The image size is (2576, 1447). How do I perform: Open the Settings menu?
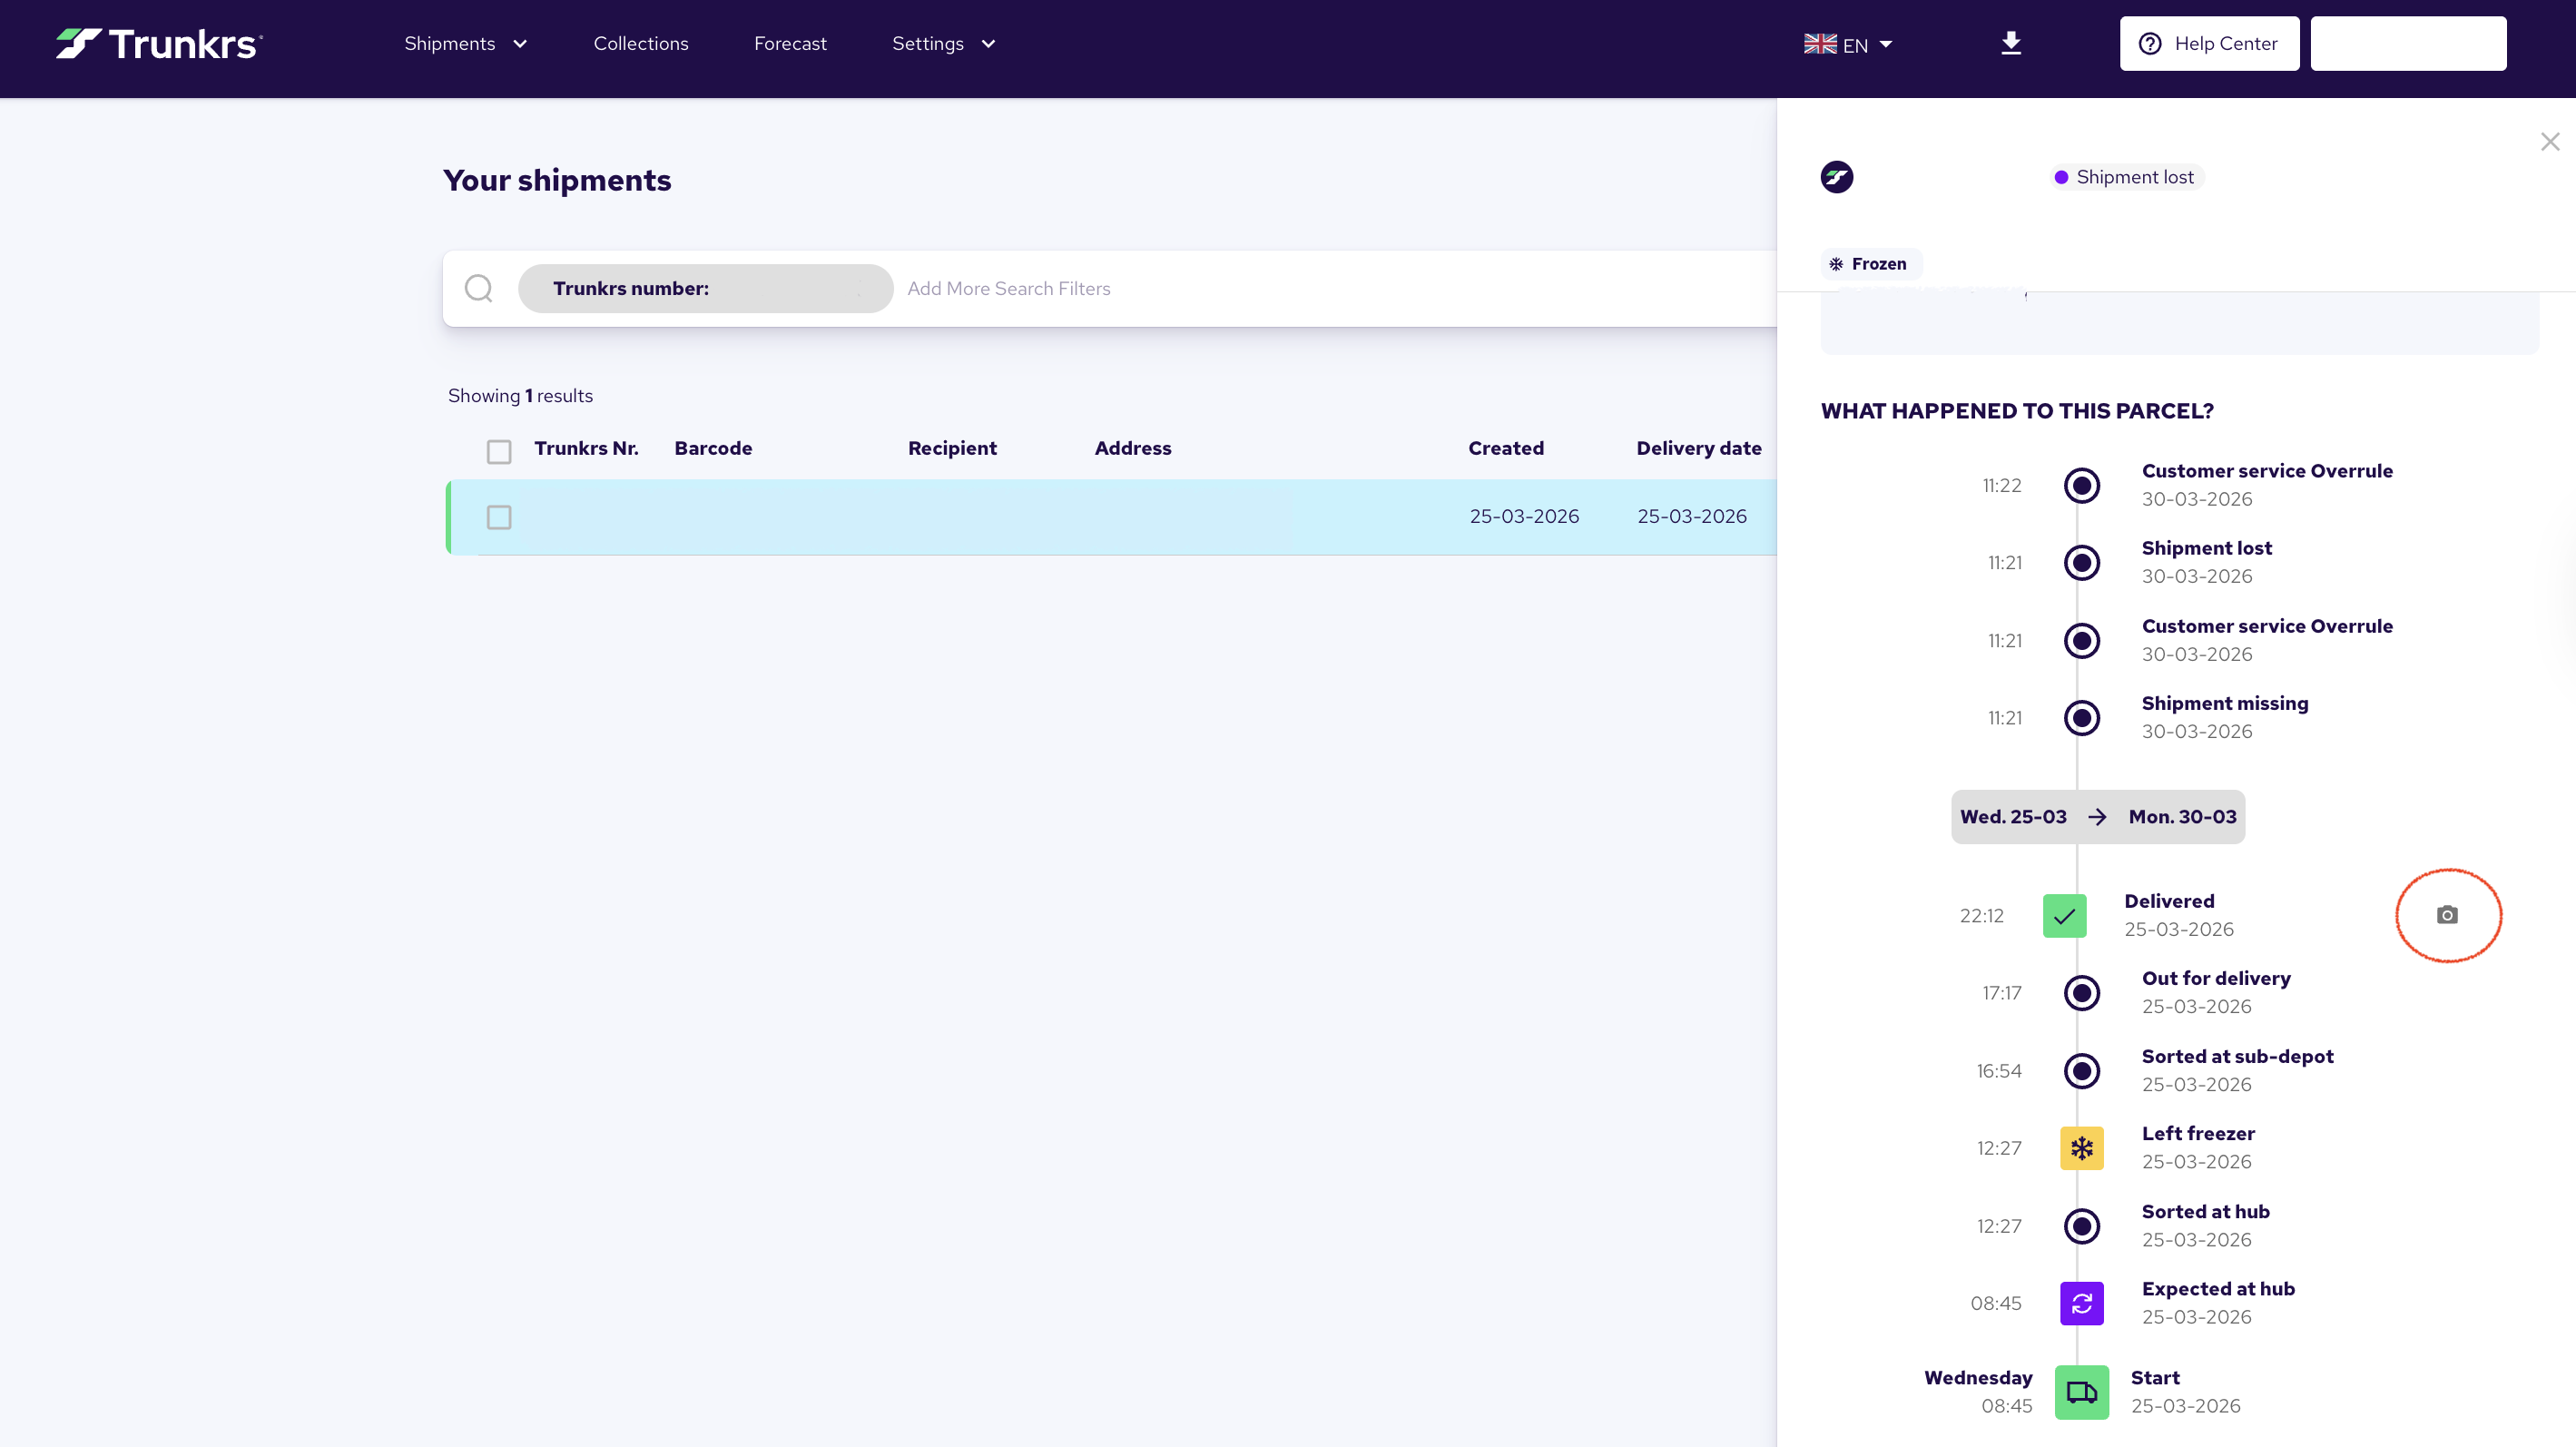[x=927, y=43]
